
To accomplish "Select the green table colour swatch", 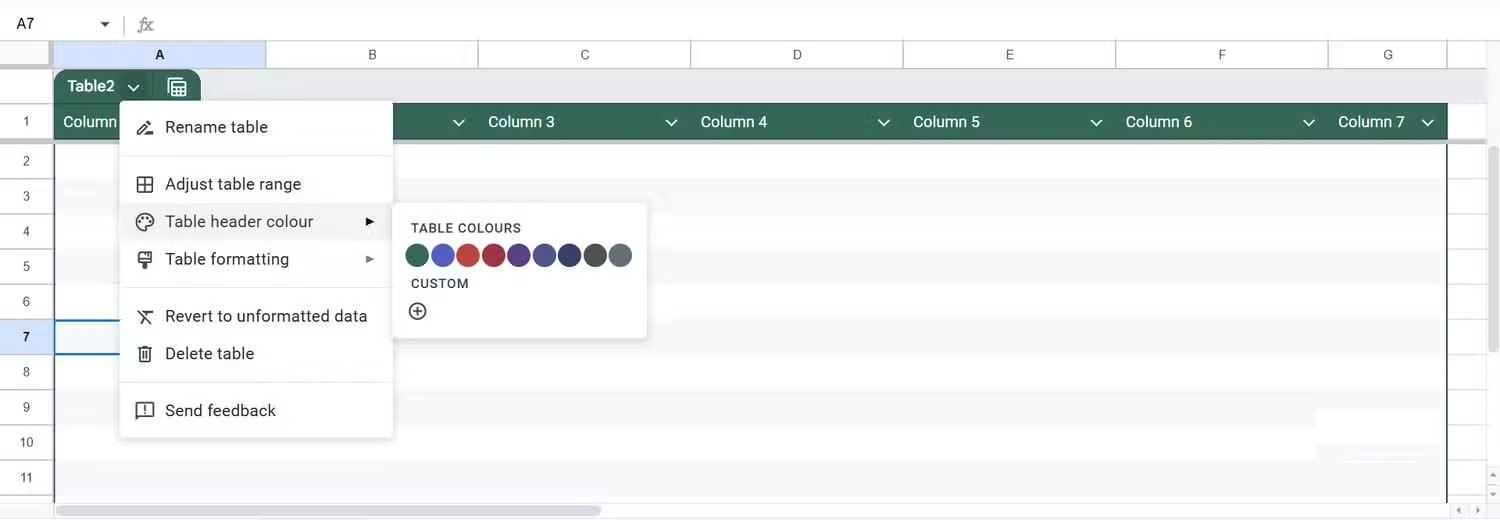I will pyautogui.click(x=417, y=255).
